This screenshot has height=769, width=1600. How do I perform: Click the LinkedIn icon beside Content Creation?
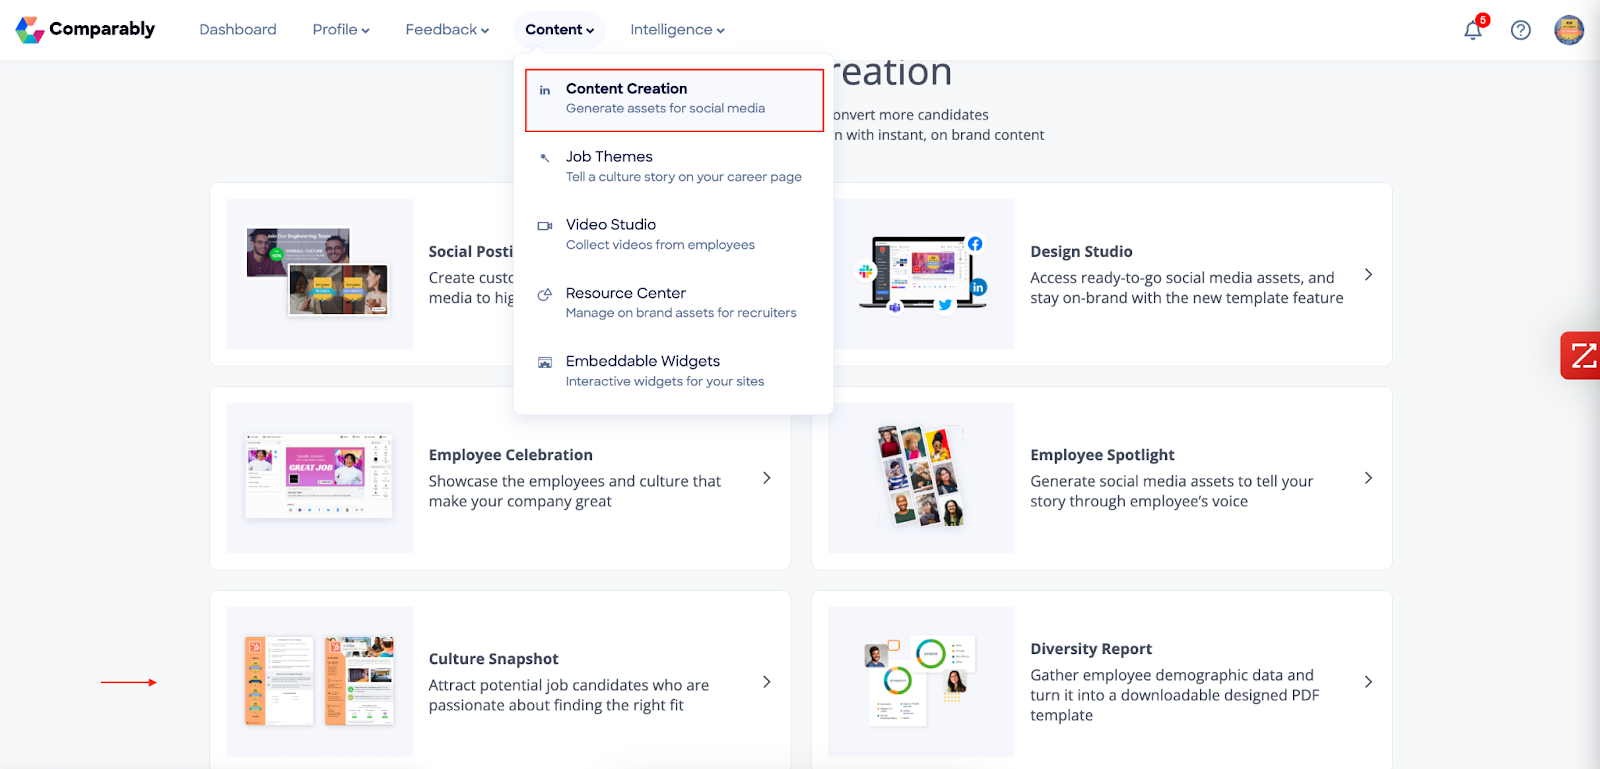coord(545,90)
